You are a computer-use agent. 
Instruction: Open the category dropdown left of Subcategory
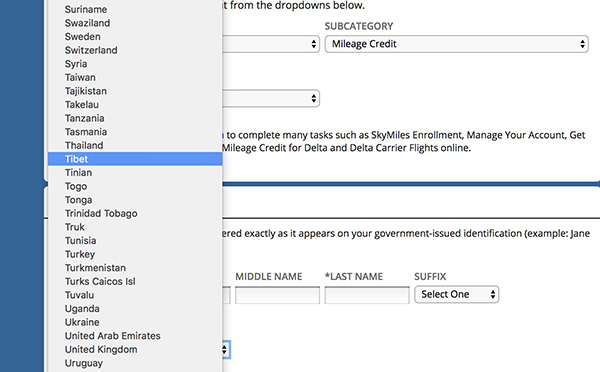pos(271,44)
